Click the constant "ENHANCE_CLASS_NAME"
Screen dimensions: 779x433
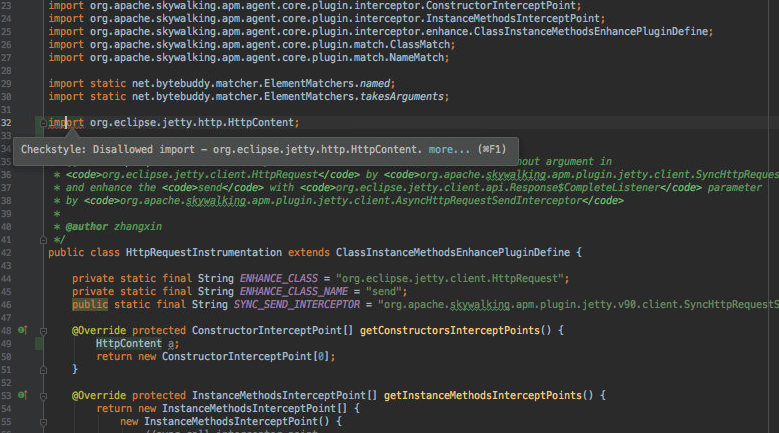point(294,291)
